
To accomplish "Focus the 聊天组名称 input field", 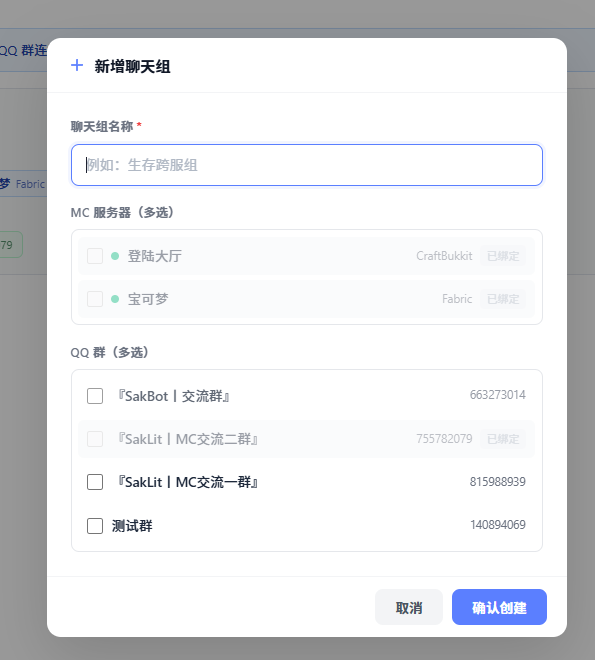I will [x=307, y=165].
